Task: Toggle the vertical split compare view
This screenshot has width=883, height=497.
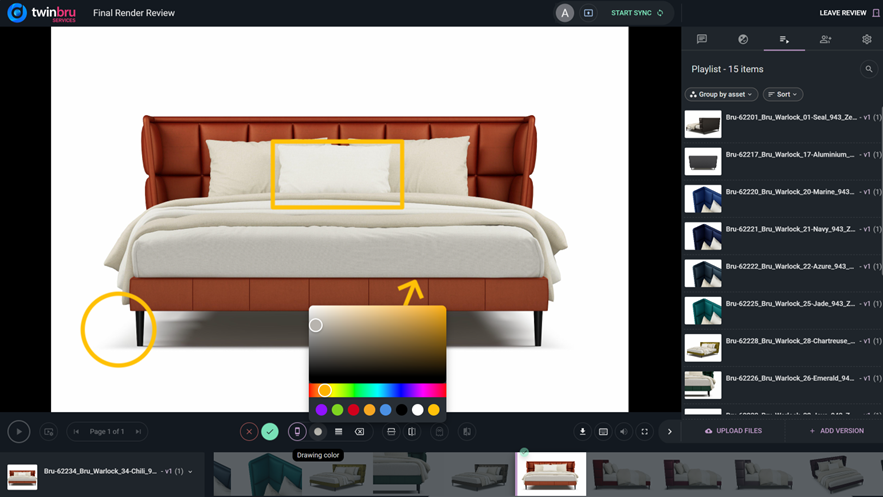Action: point(412,432)
